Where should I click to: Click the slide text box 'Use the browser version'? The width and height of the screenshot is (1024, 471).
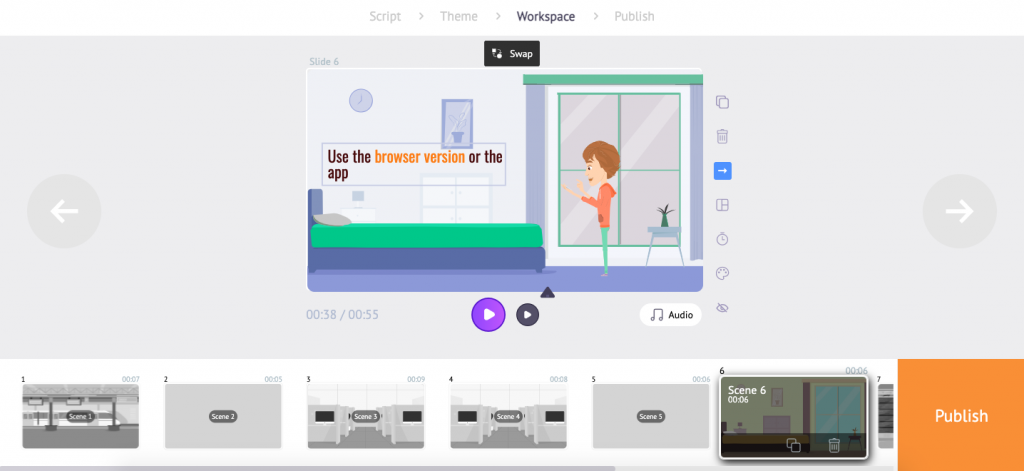click(414, 165)
